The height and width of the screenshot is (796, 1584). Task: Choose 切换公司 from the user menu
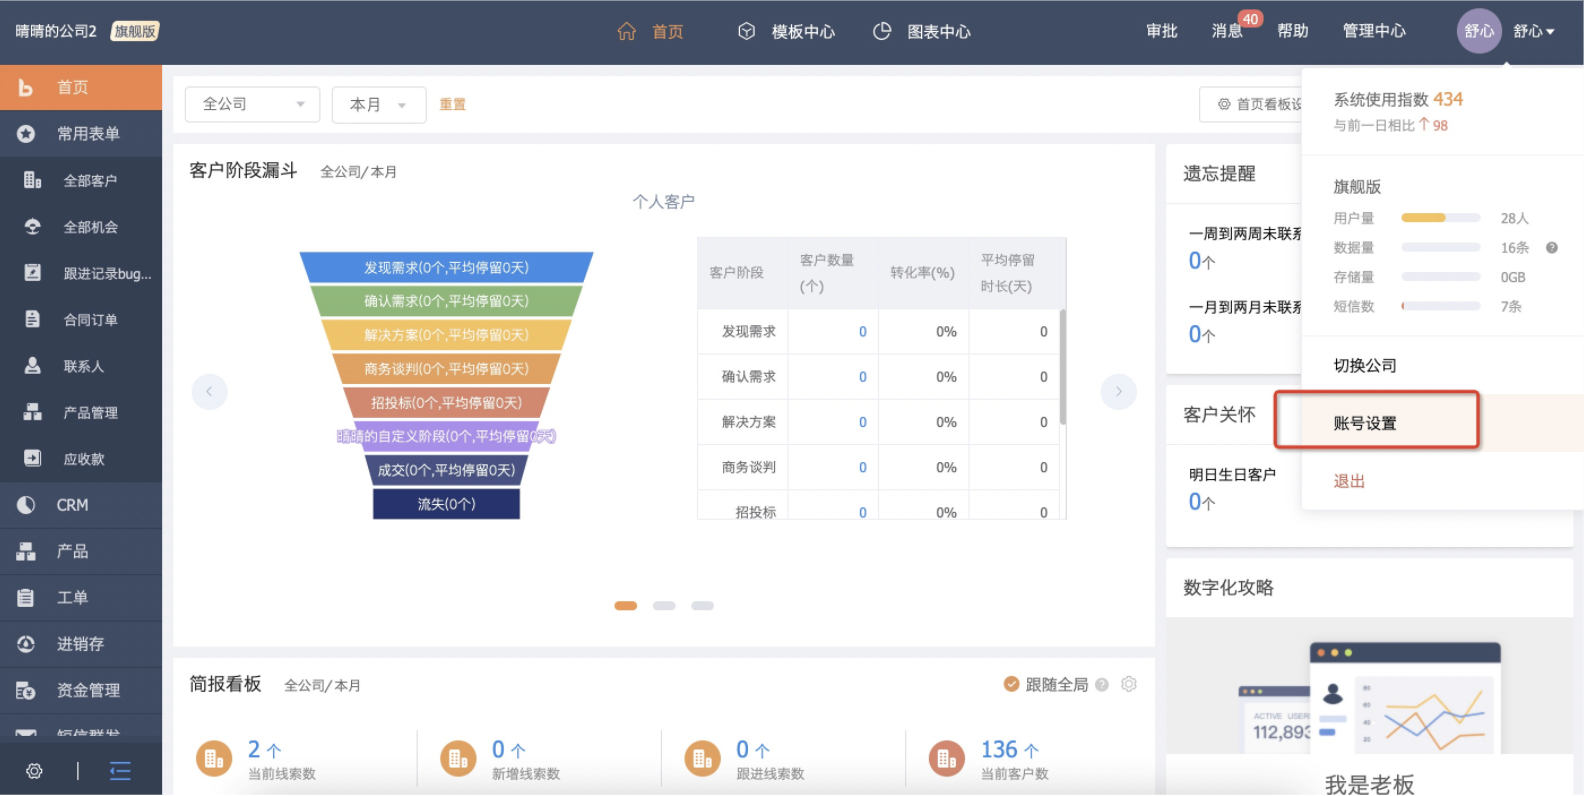point(1365,365)
